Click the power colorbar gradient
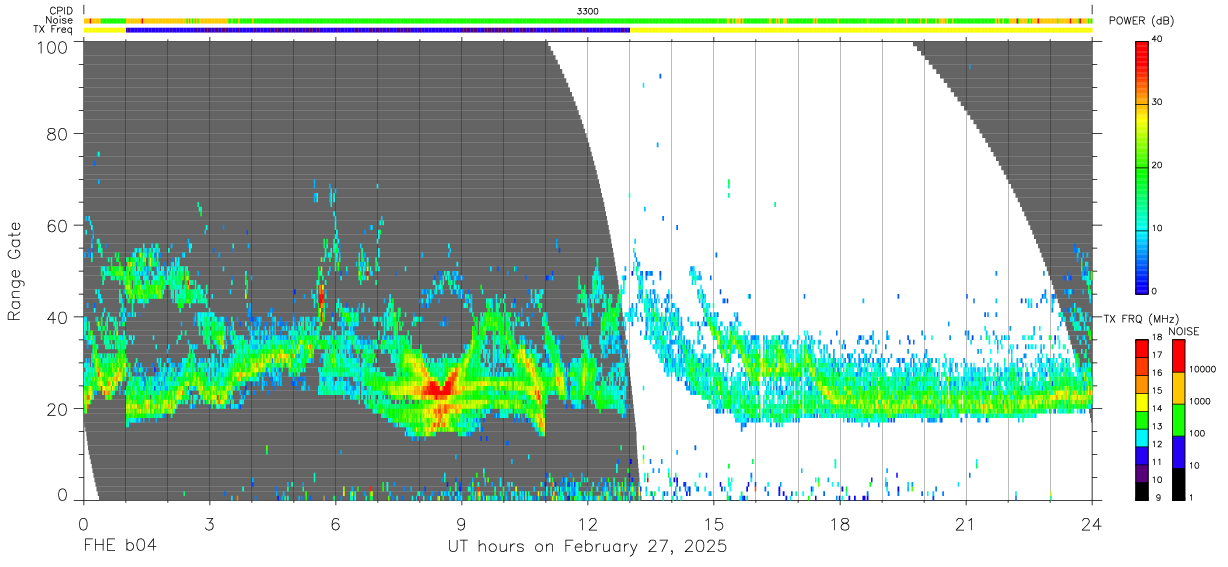 1141,166
